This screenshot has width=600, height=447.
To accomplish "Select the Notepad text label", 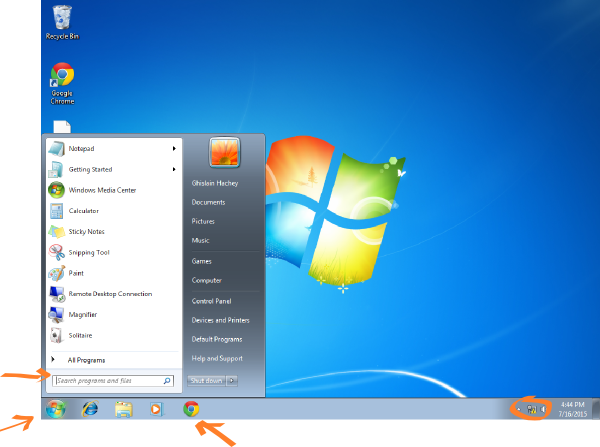I will (x=82, y=148).
